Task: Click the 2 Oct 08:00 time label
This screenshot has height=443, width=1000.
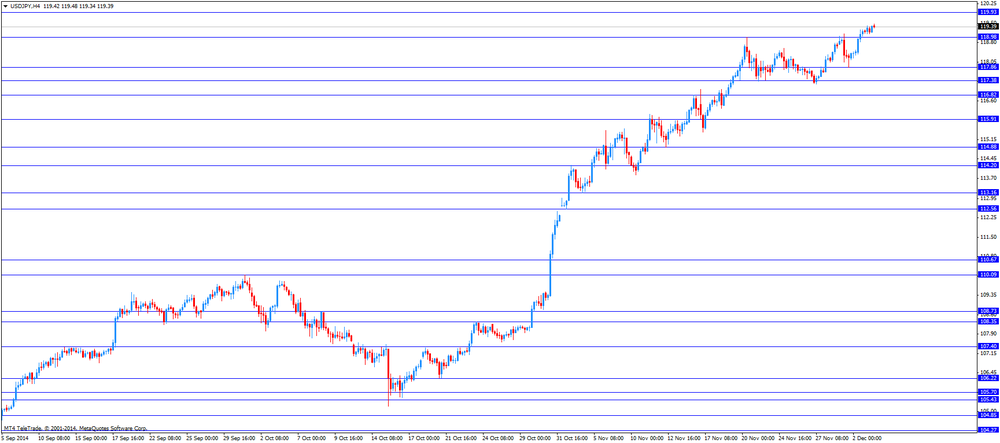Action: tap(276, 439)
